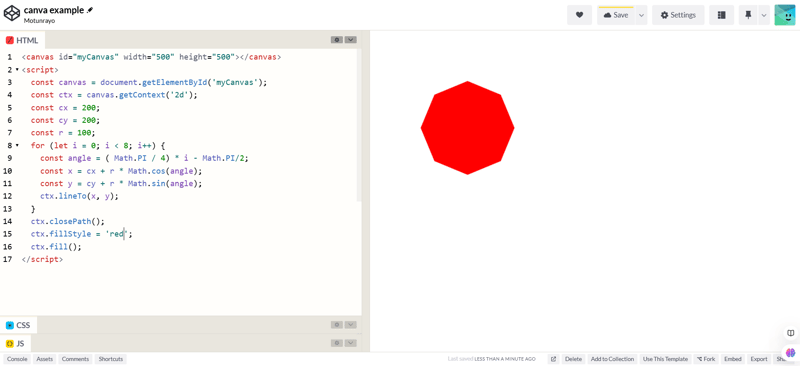Click code line 'const cy = 200;'
The width and height of the screenshot is (800, 366).
[65, 120]
